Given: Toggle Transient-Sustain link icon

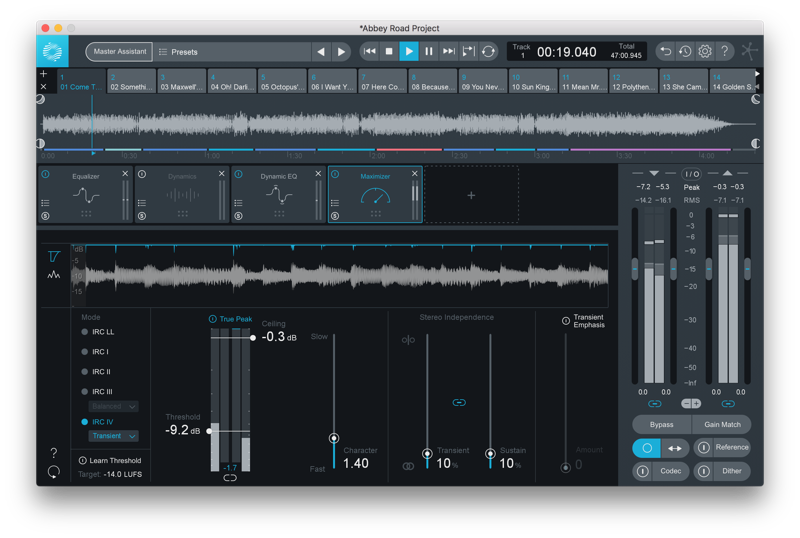Looking at the screenshot, I should tap(459, 403).
